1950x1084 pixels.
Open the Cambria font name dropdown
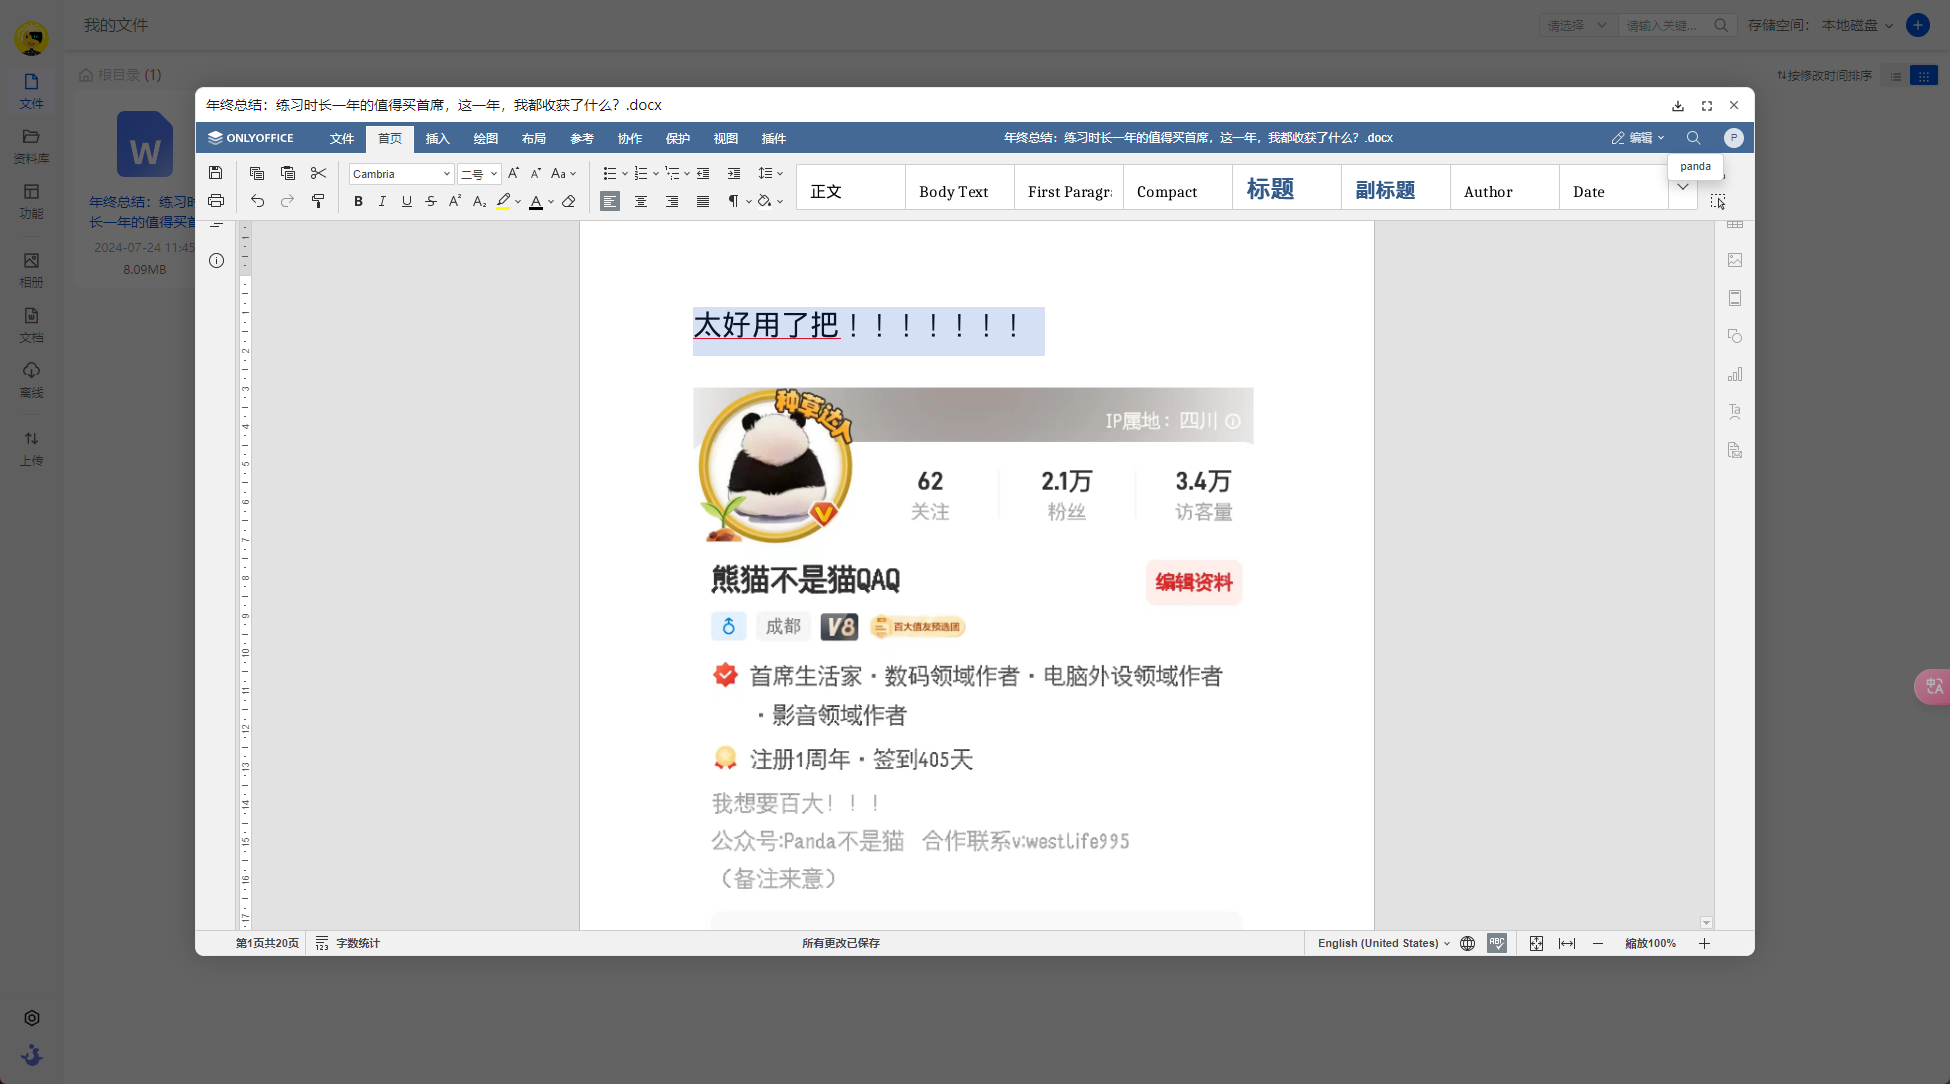pos(446,174)
